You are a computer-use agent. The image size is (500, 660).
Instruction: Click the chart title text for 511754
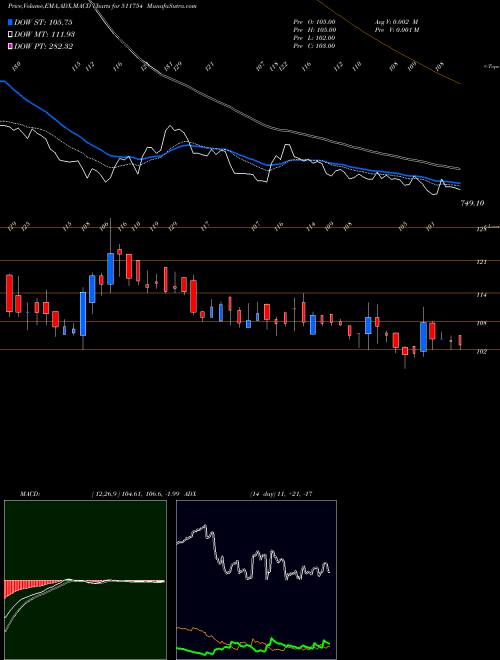(102, 6)
